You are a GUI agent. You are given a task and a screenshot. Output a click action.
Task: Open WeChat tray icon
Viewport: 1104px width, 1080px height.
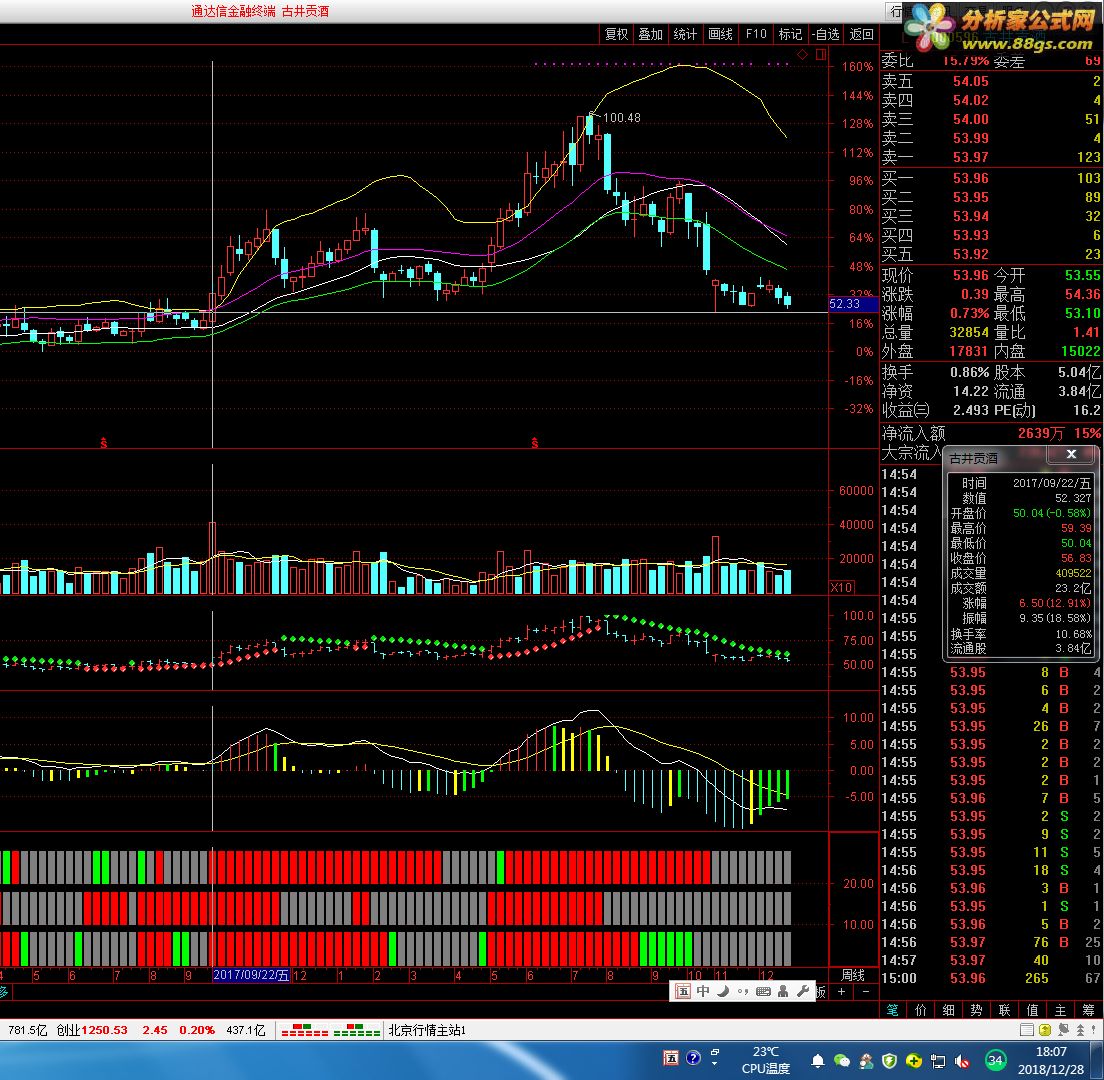[841, 1060]
